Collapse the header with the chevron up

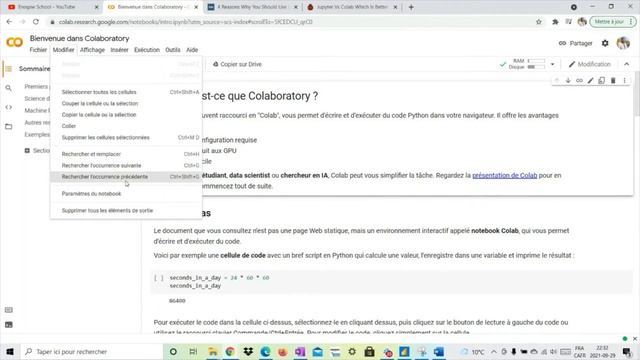tap(627, 64)
